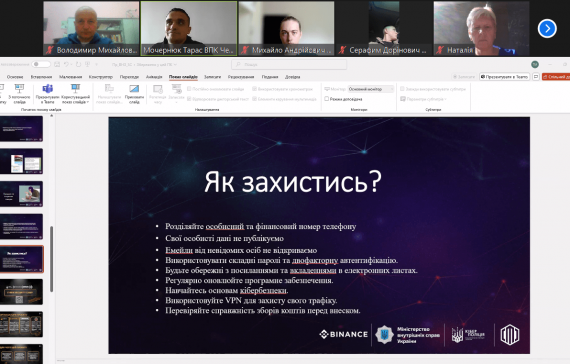Click the Undo arrow icon

click(x=66, y=64)
